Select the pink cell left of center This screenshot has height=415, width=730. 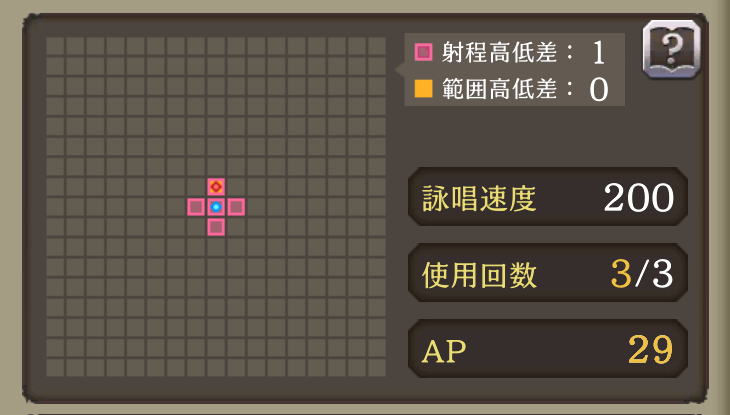[x=196, y=207]
